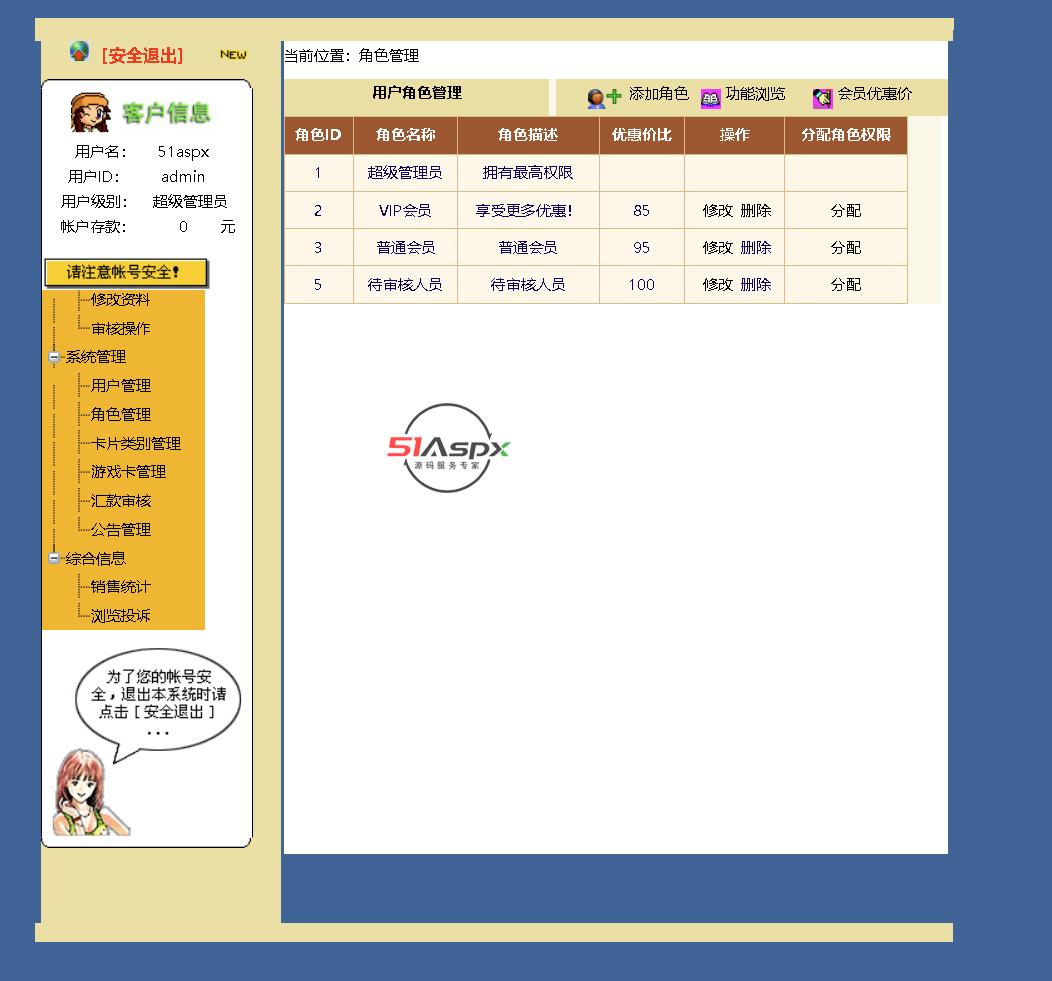Click the 当前位置: 角色管理 breadcrumb
Image resolution: width=1052 pixels, height=981 pixels.
352,56
